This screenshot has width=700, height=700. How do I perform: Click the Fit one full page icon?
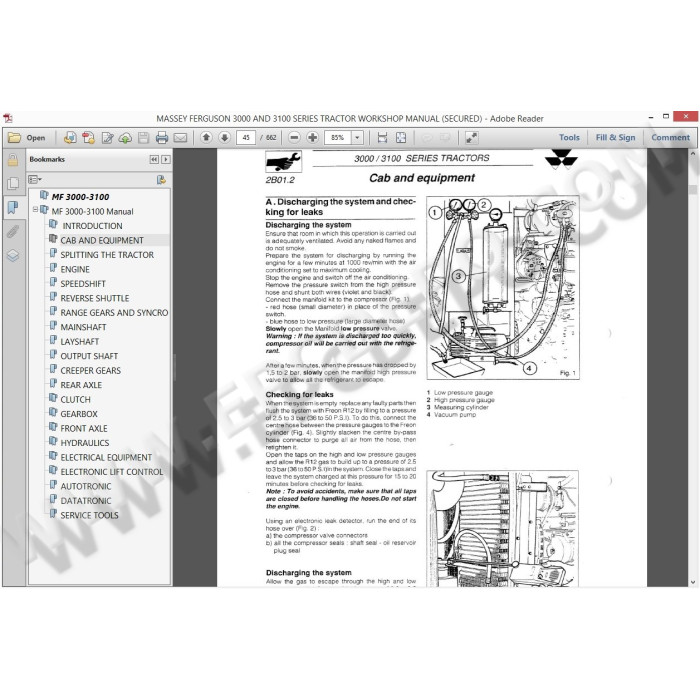[x=401, y=138]
